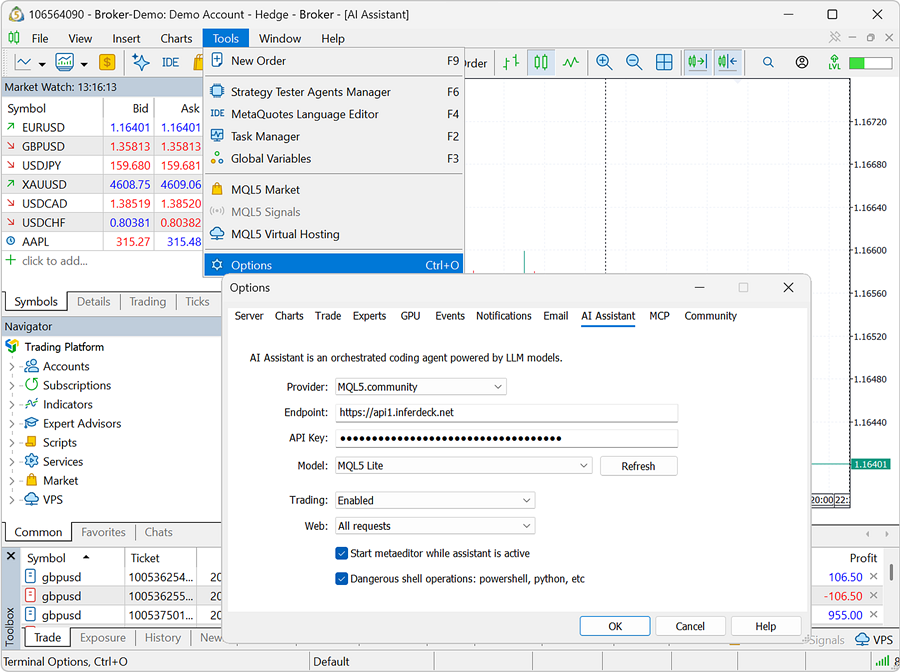Toggle Dangerous shell operations checkbox

point(342,578)
